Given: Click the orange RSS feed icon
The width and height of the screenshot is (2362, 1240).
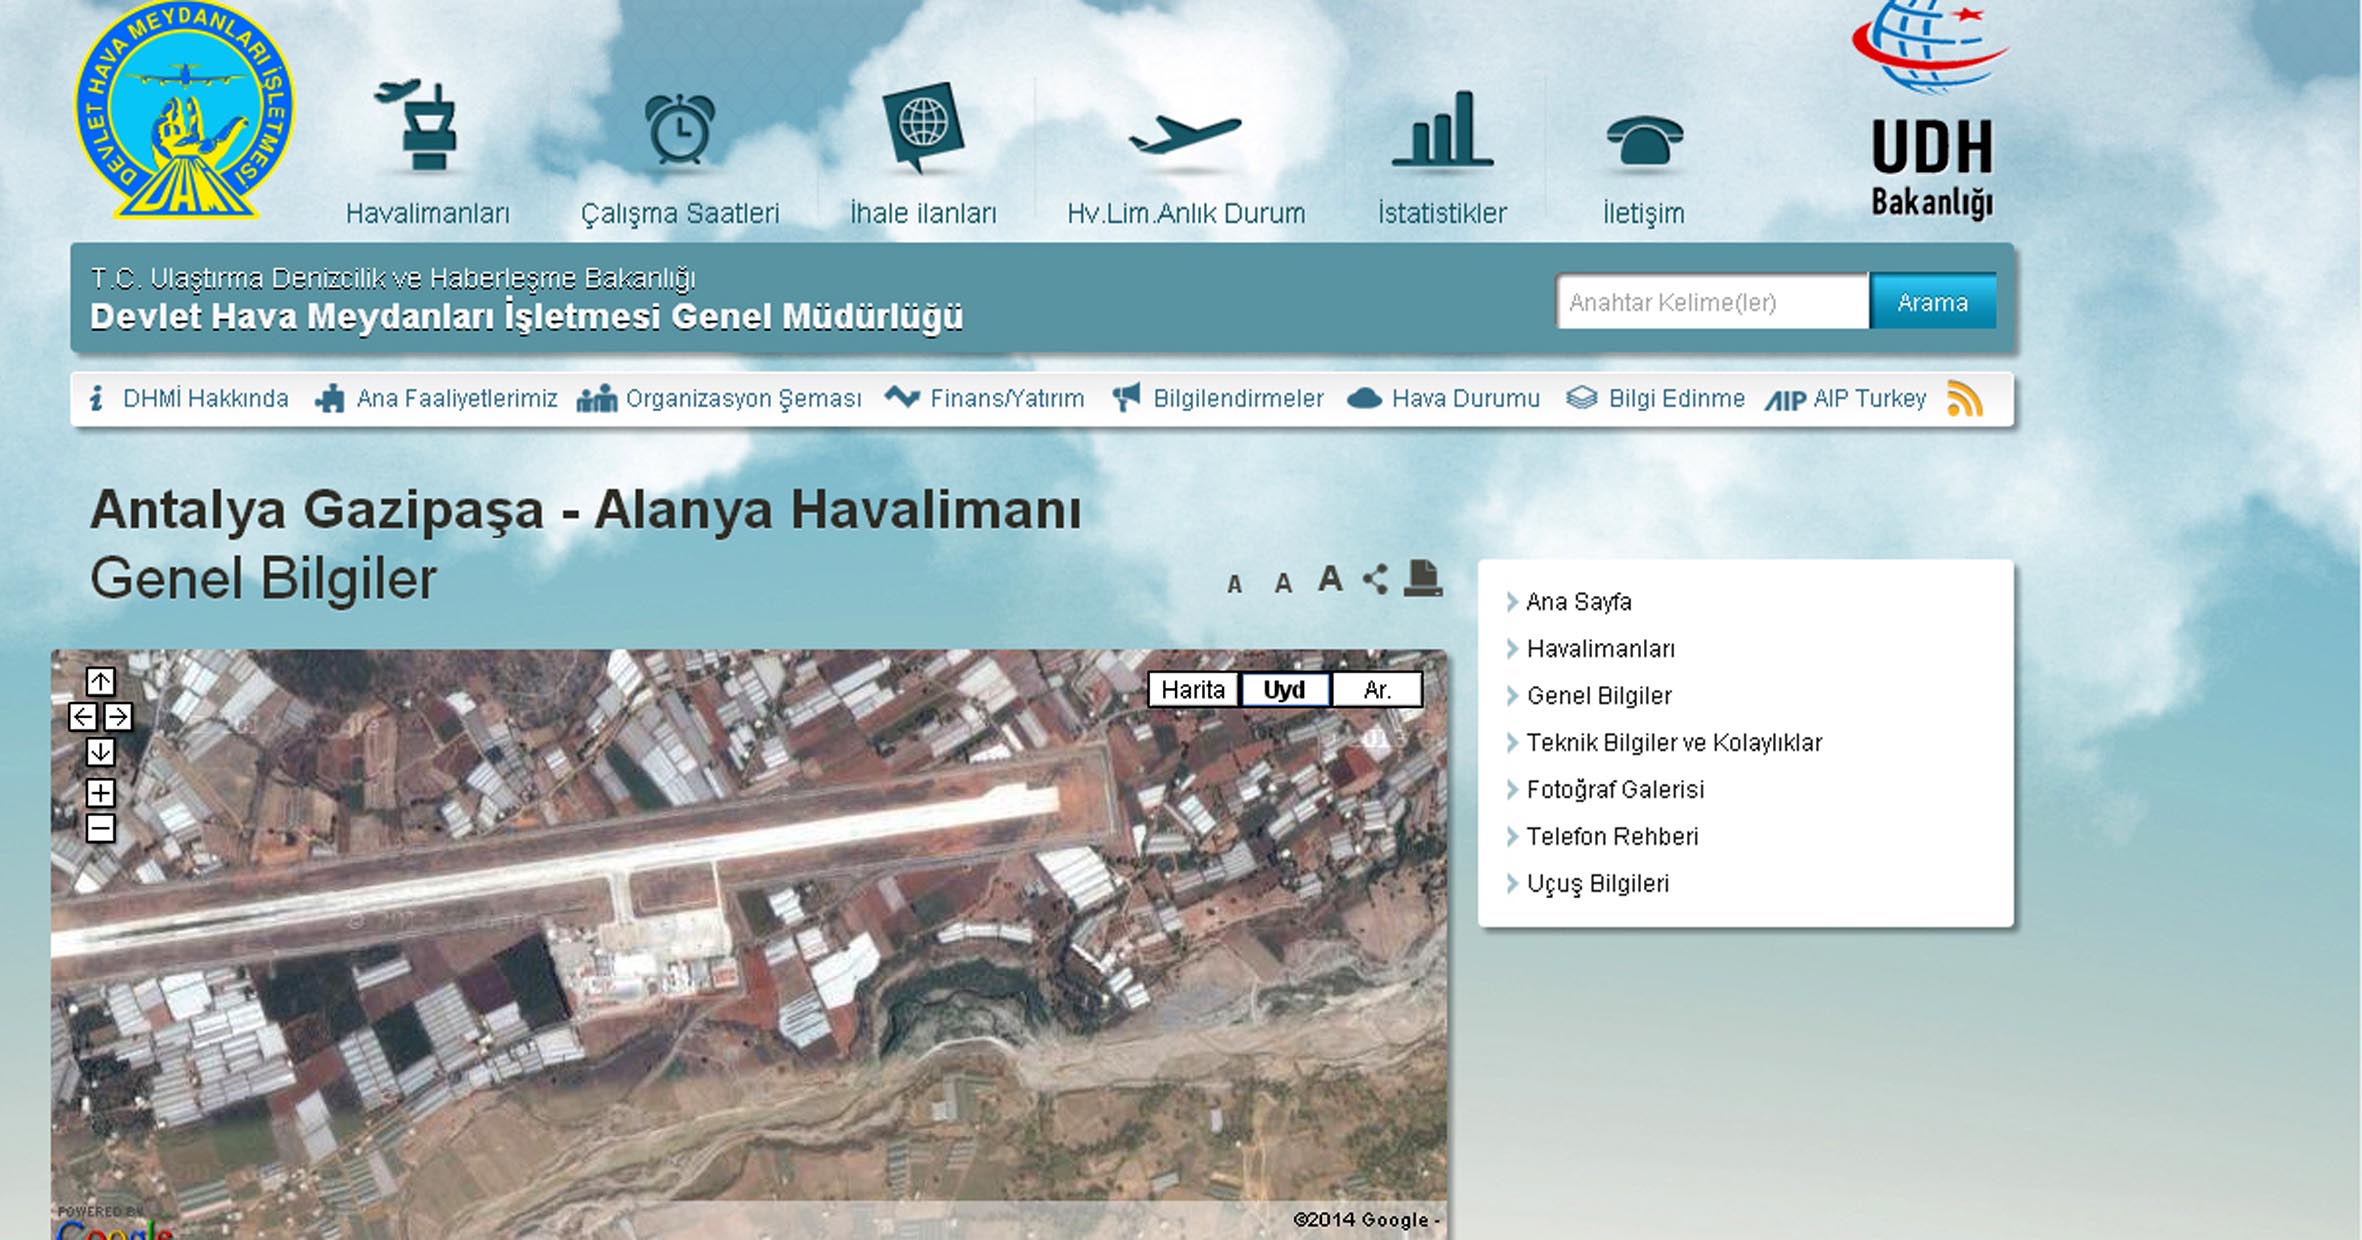Looking at the screenshot, I should 1964,399.
